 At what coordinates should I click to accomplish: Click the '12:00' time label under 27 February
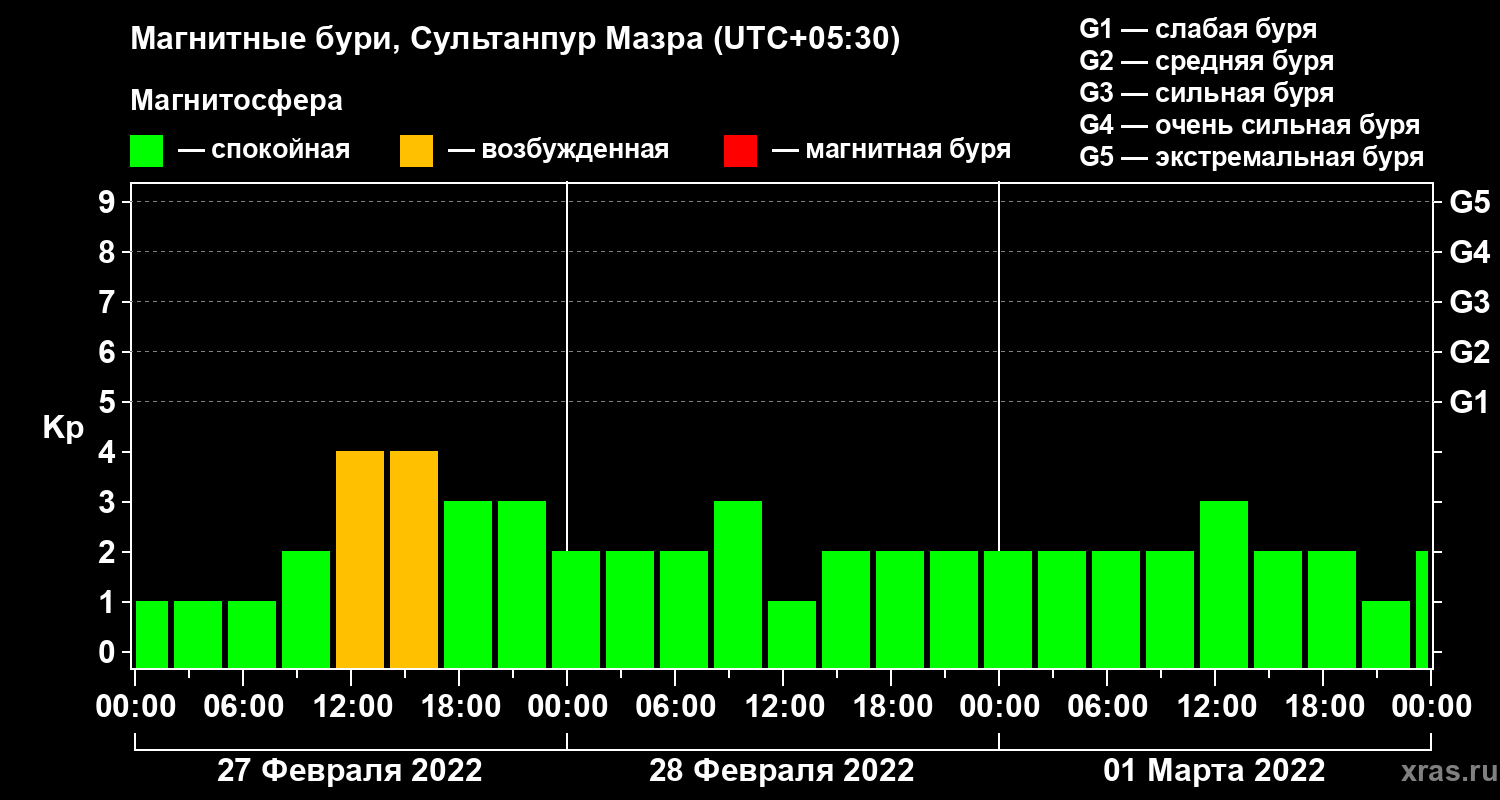351,706
